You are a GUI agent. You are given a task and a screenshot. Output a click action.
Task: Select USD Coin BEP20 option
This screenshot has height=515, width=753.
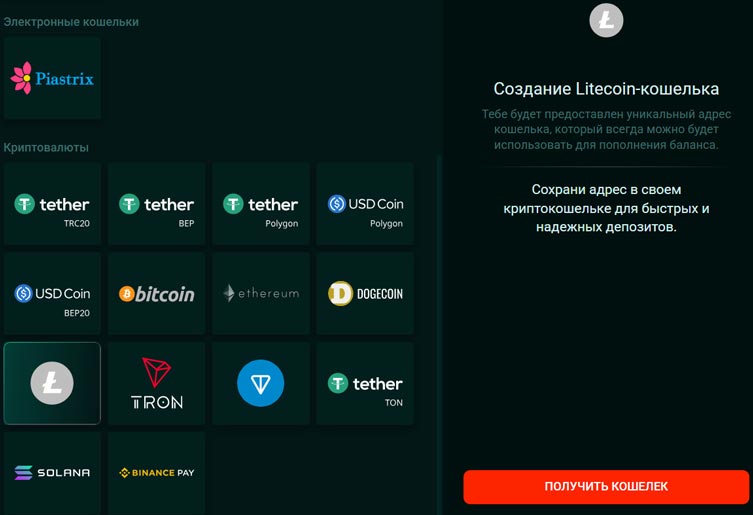coord(52,294)
